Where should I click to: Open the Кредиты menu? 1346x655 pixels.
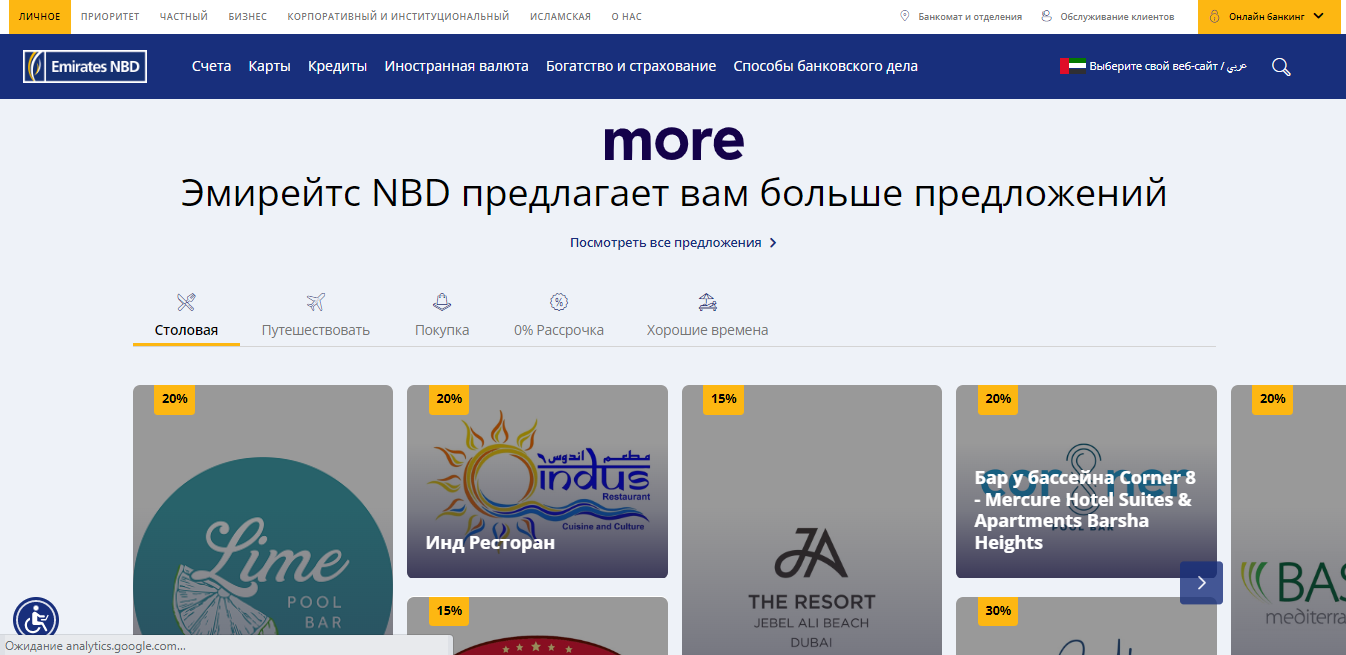[x=337, y=66]
